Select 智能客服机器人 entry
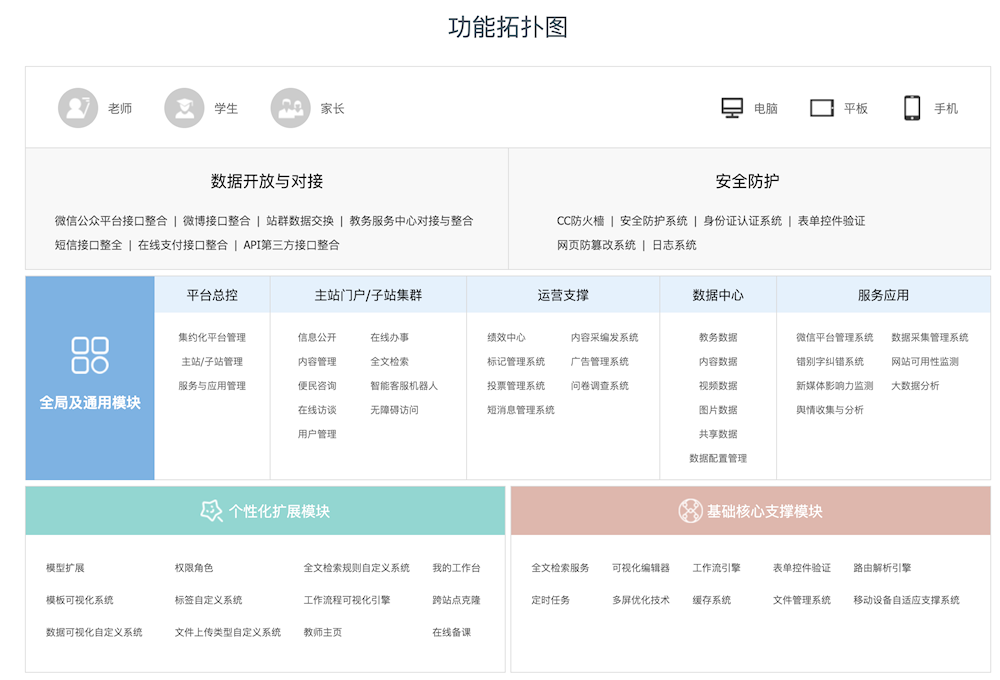This screenshot has height=680, width=1000. (404, 386)
